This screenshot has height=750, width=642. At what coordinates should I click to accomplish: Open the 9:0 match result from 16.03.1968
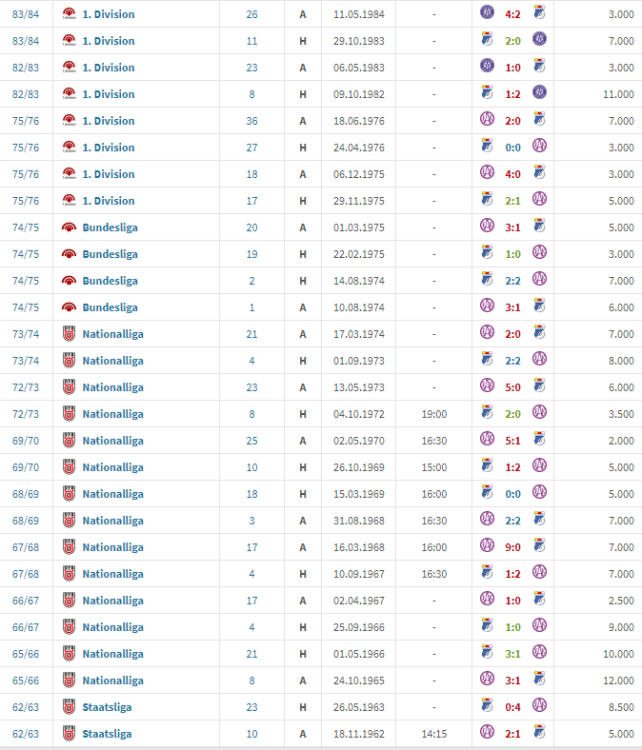513,547
